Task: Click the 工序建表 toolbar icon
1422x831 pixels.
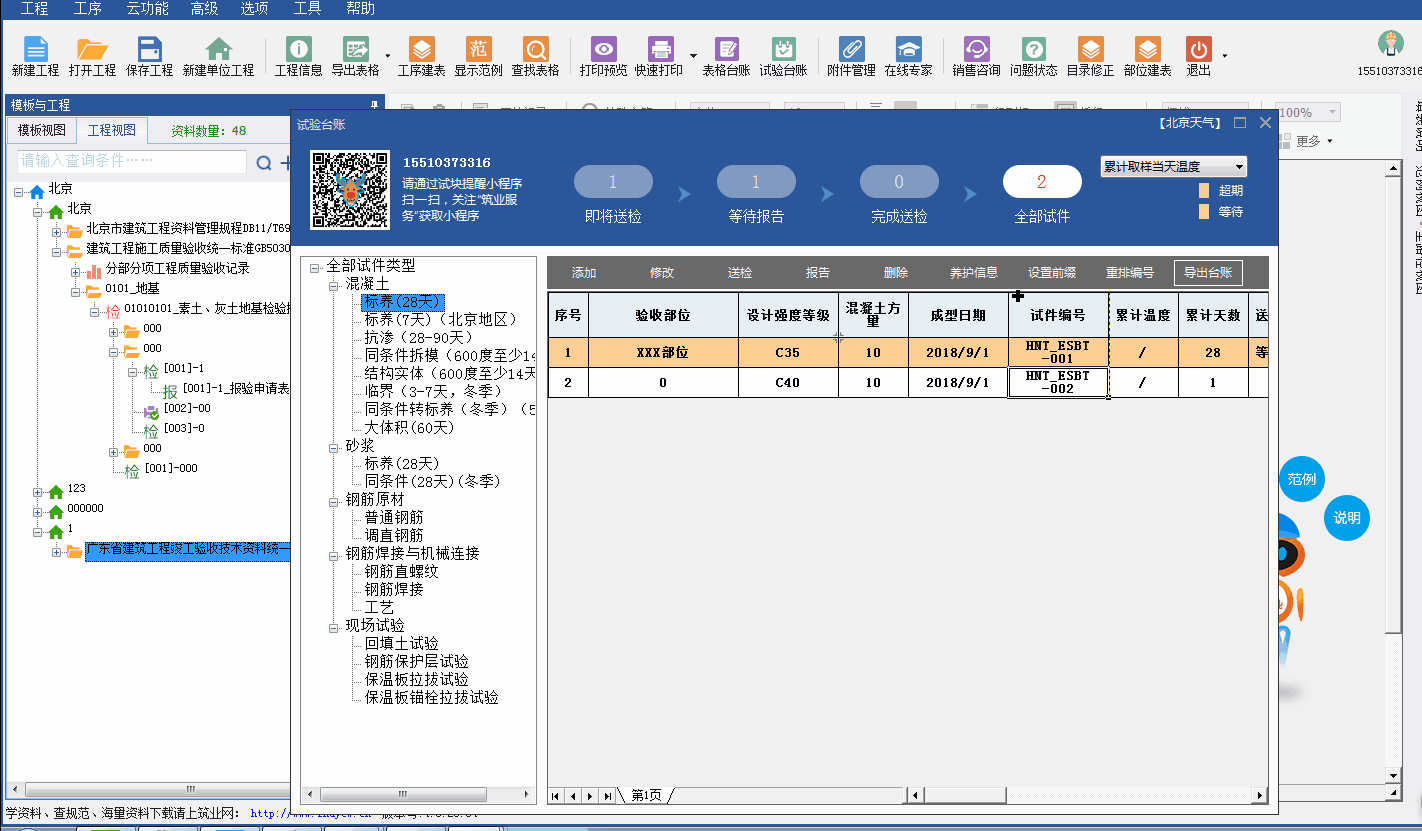Action: pos(421,50)
